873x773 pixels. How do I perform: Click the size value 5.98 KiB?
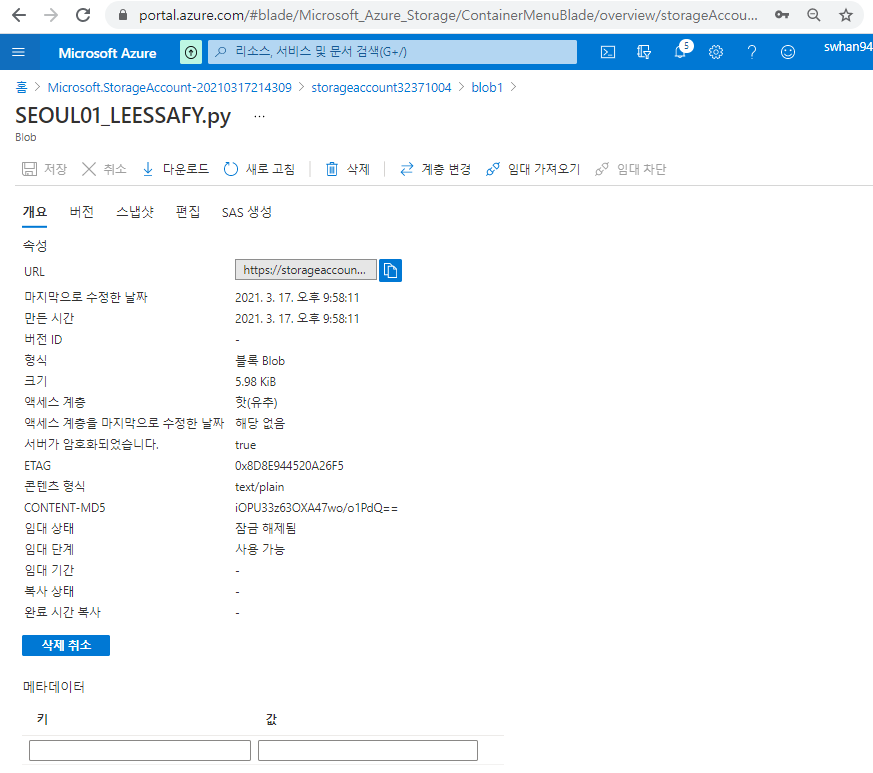coord(256,382)
